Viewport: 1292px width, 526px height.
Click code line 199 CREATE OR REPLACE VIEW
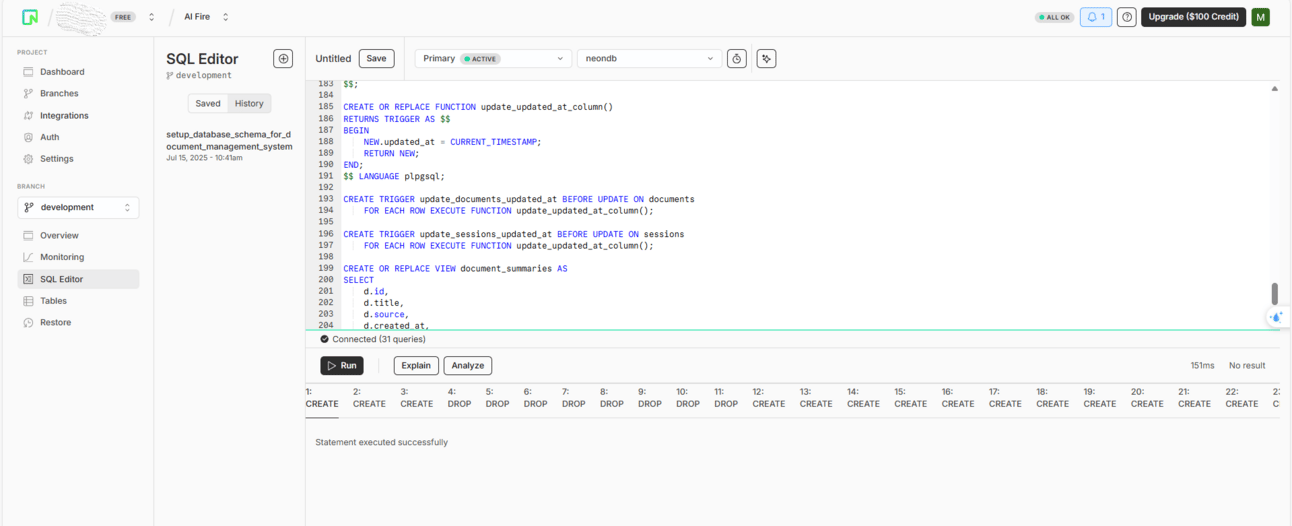pos(455,269)
